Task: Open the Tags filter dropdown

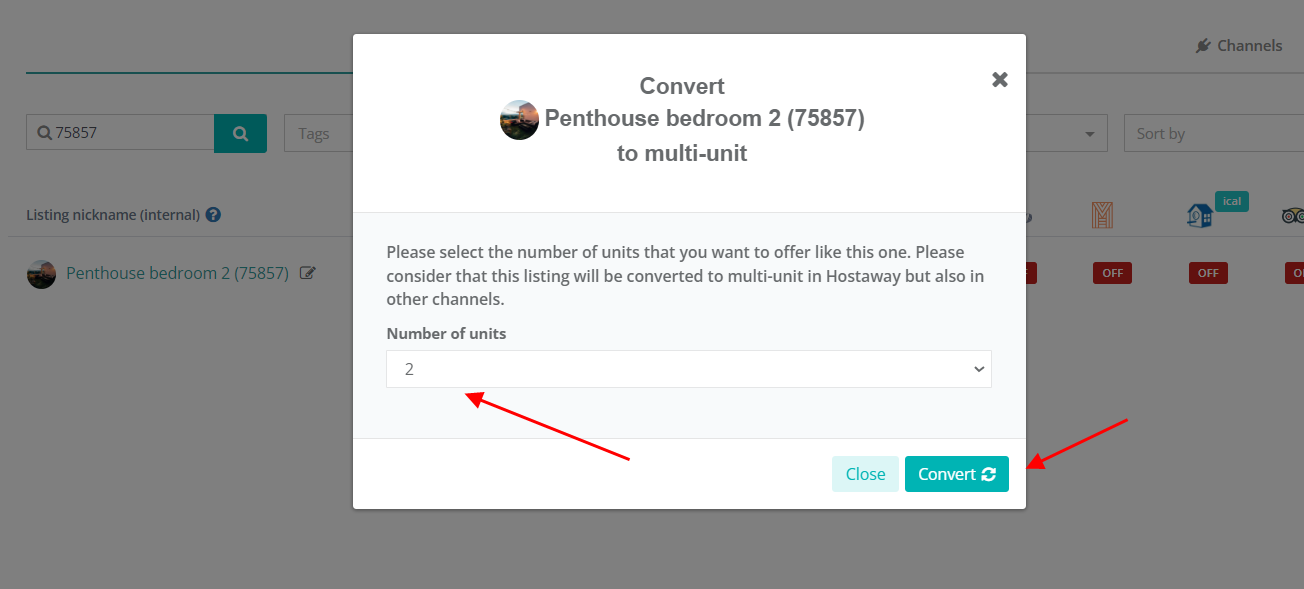Action: (x=319, y=133)
